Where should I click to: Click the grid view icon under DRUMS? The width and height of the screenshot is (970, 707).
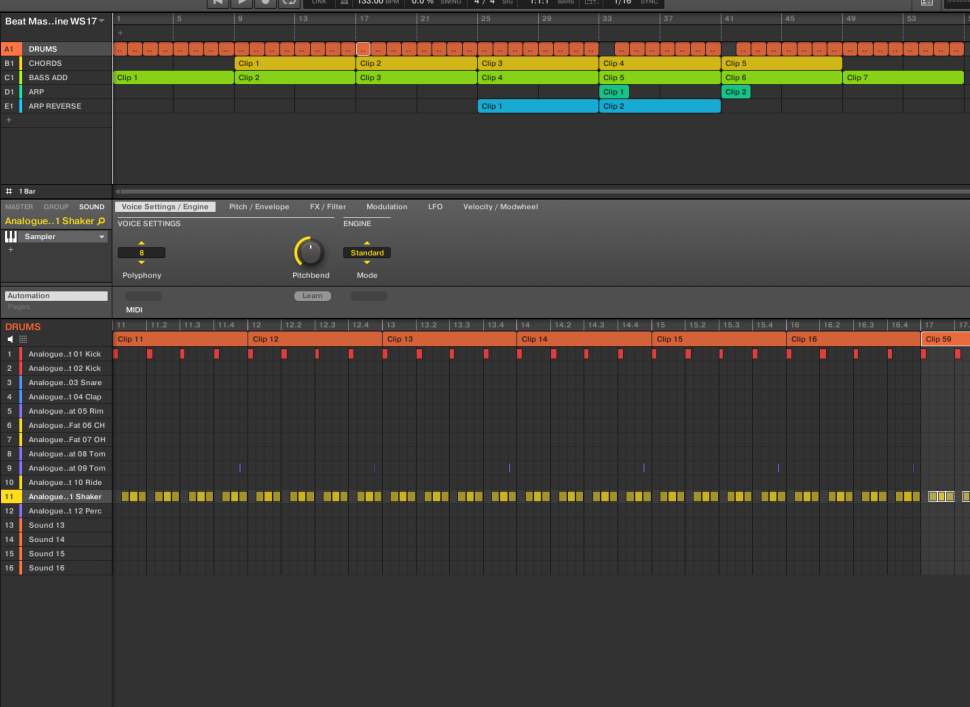pos(23,340)
